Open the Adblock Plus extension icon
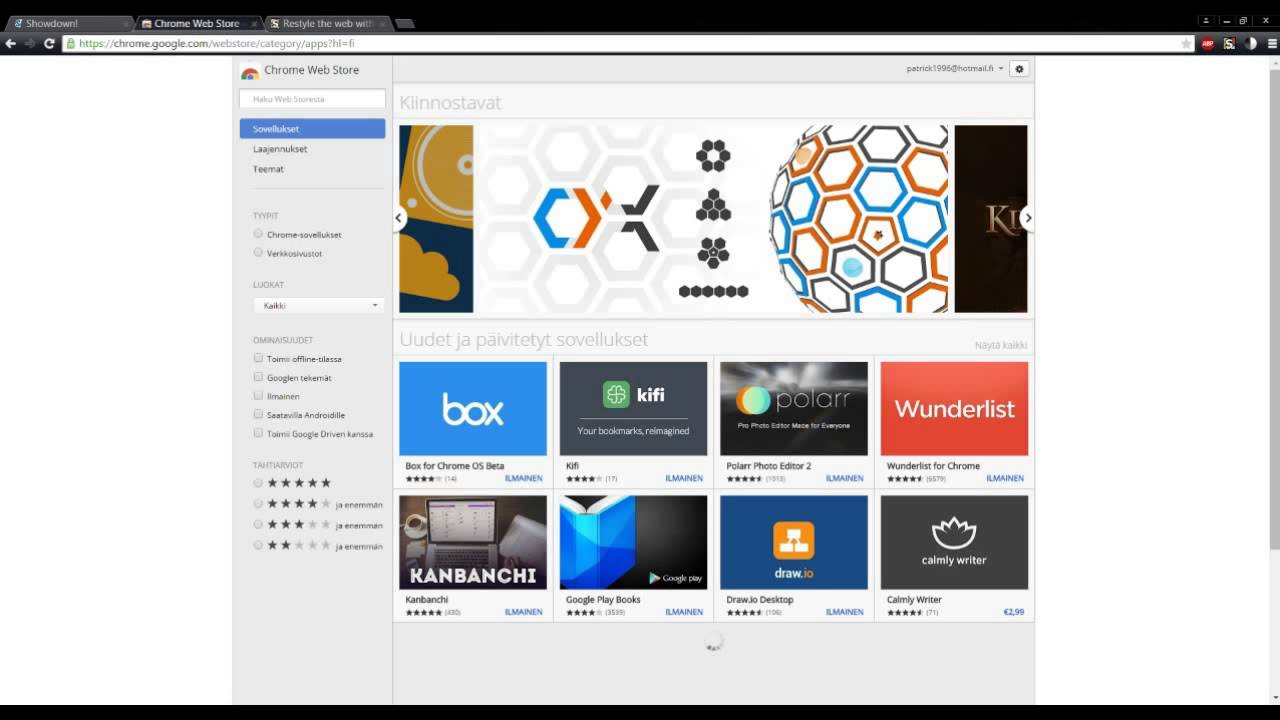Viewport: 1280px width, 720px height. click(1208, 44)
